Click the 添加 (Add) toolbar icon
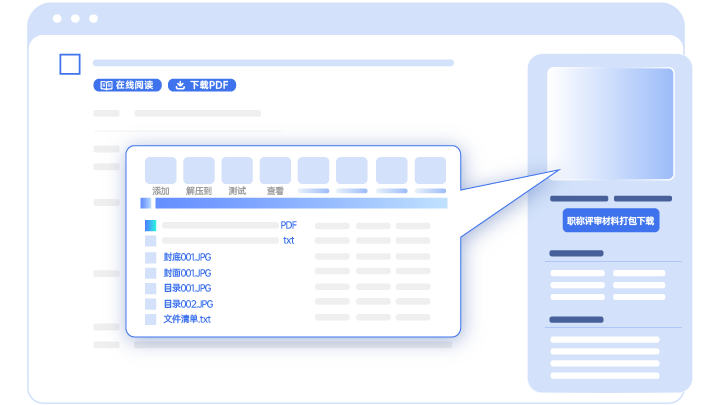720x405 pixels. pyautogui.click(x=160, y=170)
